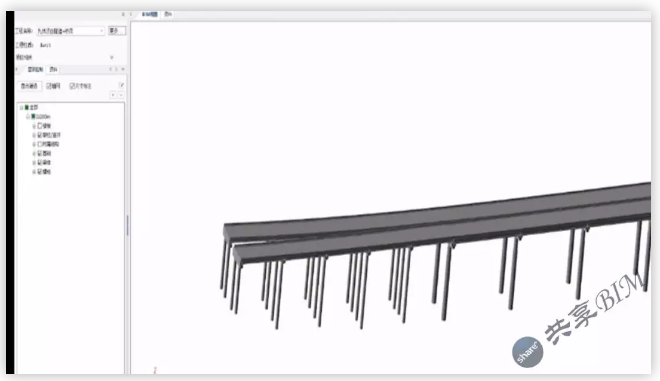The width and height of the screenshot is (660, 381).
Task: Click the pin icon at left panel top
Action: (123, 14)
